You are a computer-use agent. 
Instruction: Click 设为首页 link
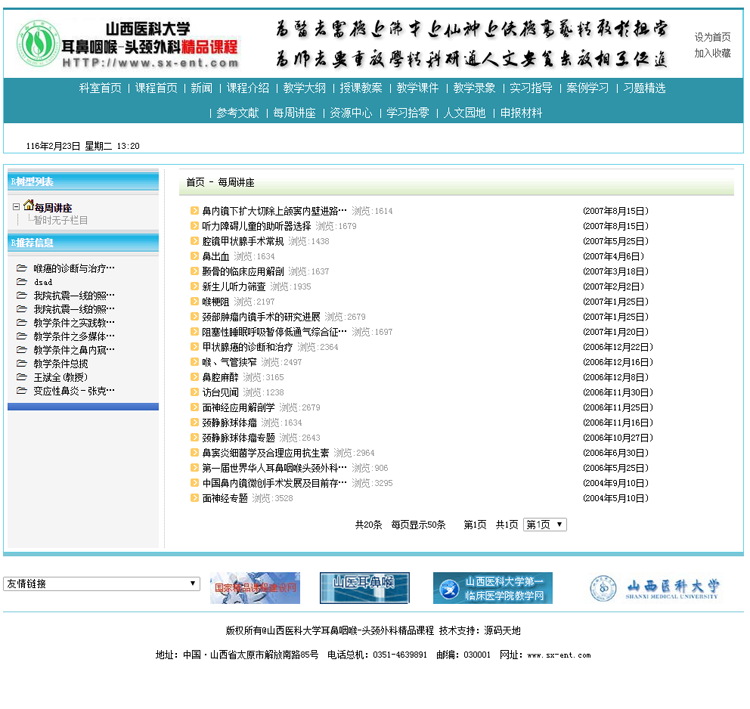[x=712, y=37]
